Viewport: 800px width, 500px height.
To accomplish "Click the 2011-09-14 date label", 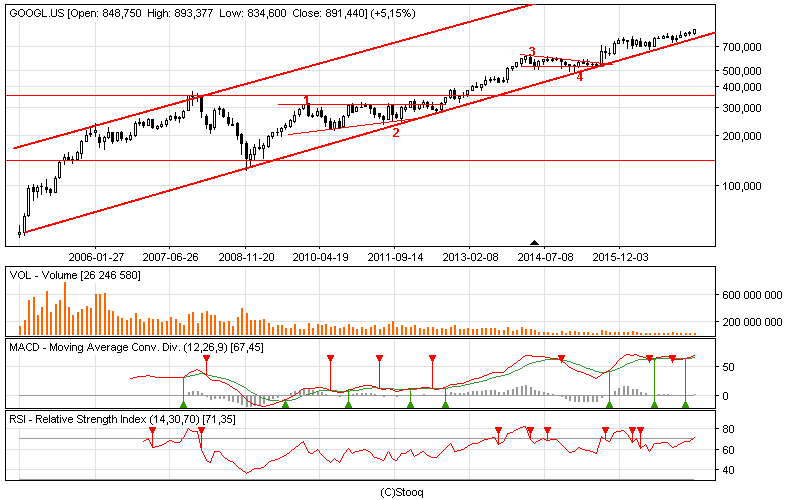I will click(x=395, y=257).
